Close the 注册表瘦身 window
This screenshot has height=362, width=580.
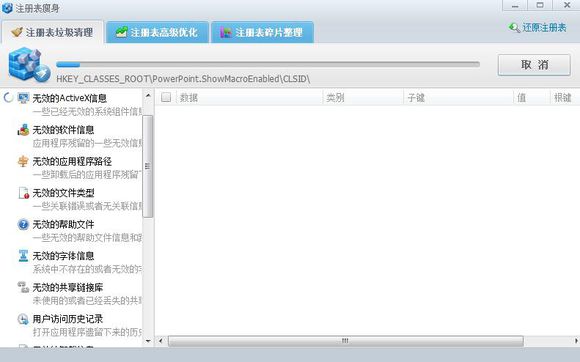point(566,5)
